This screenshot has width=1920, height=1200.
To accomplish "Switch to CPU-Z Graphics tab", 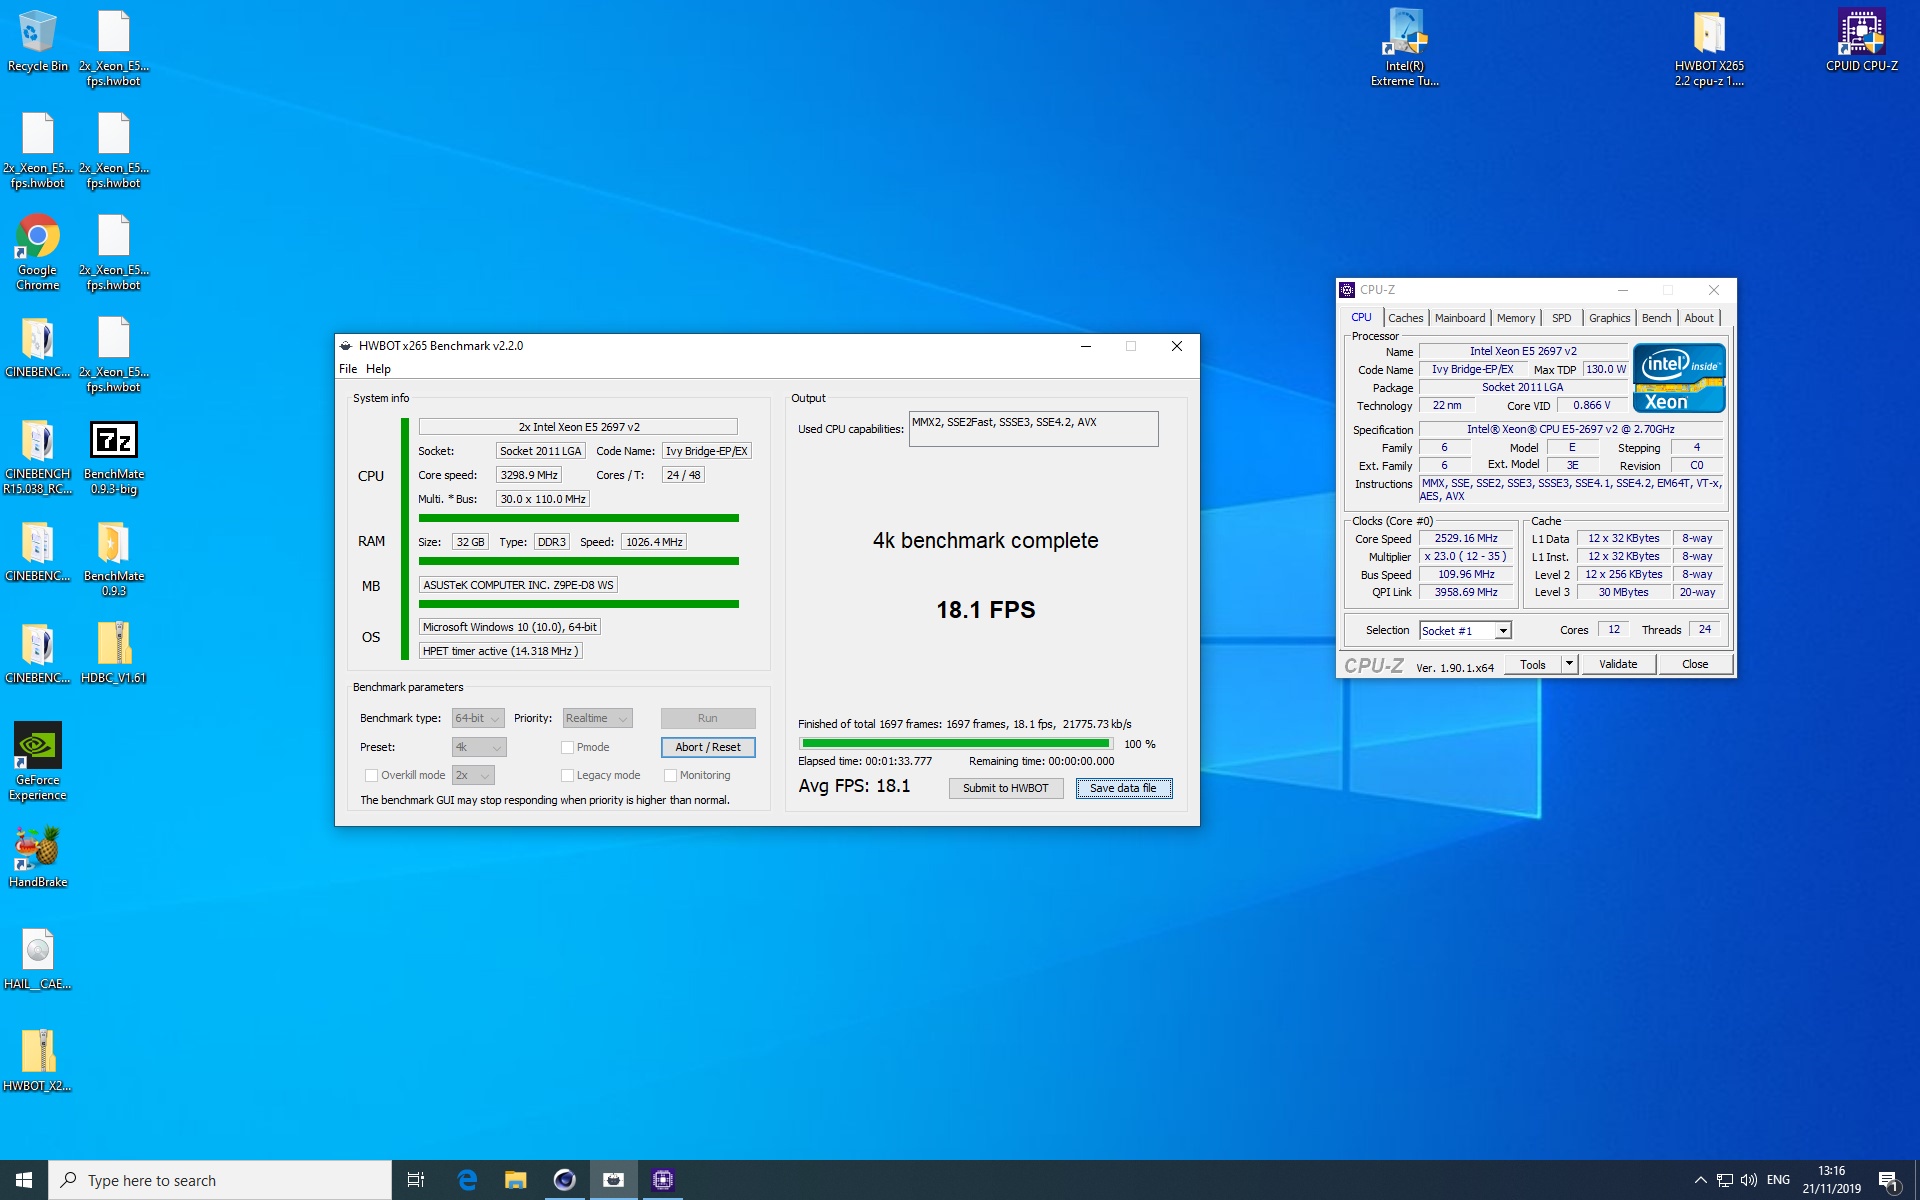I will [1609, 318].
